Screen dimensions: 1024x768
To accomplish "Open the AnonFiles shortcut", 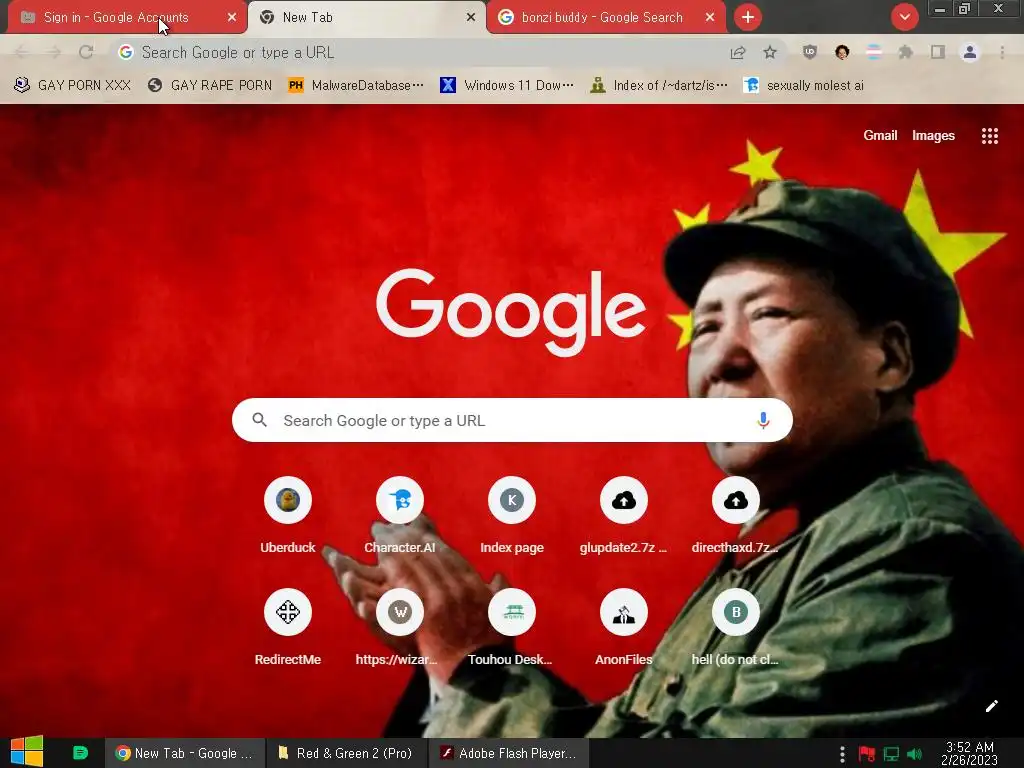I will click(x=624, y=628).
